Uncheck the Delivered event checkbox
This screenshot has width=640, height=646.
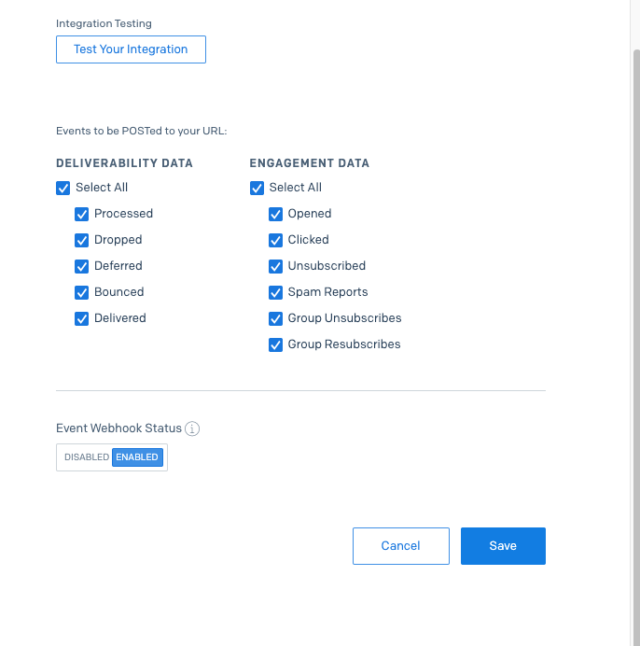(82, 318)
